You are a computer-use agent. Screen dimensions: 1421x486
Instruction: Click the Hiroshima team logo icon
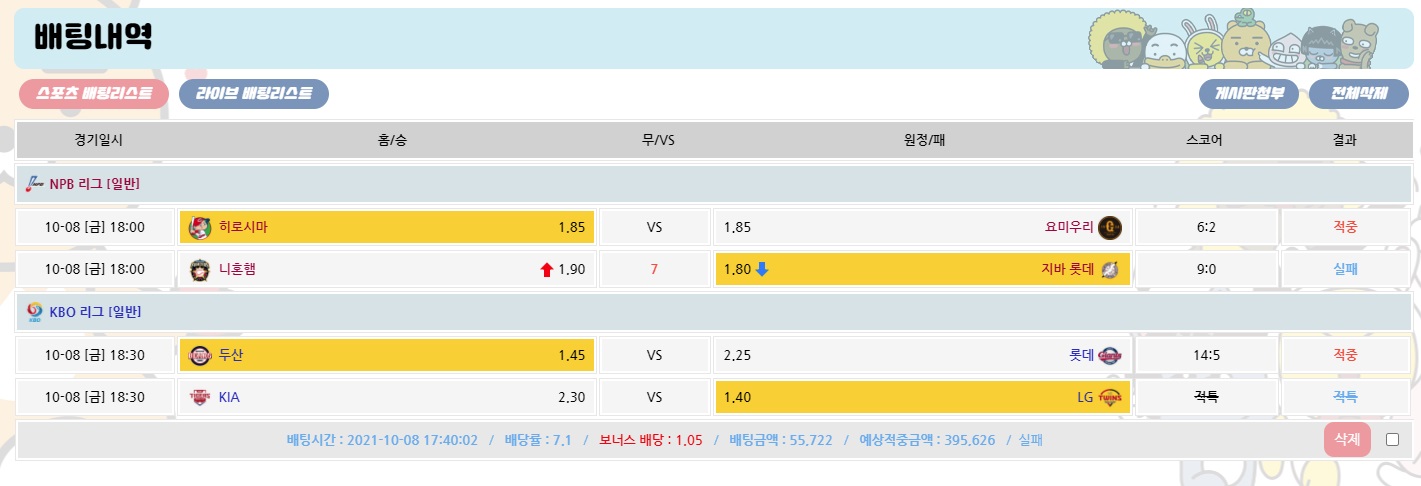pyautogui.click(x=200, y=227)
